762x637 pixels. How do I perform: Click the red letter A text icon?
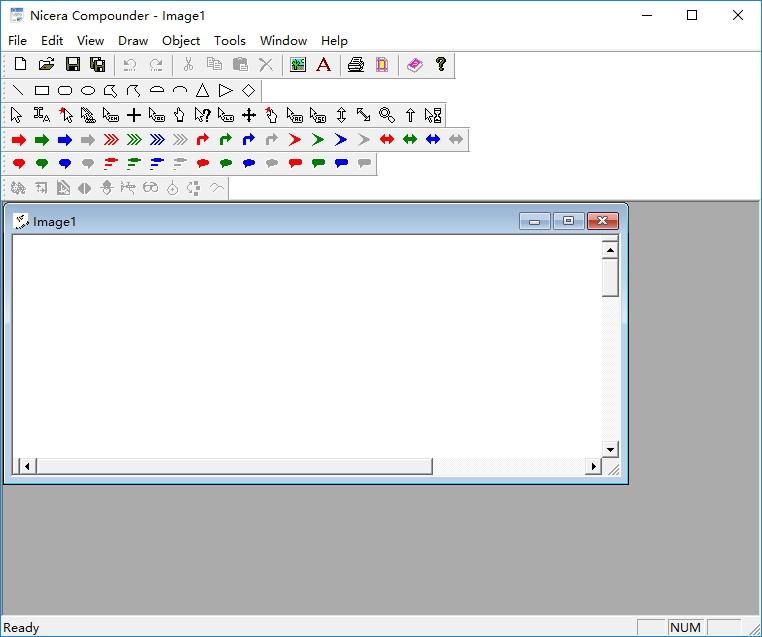pos(324,65)
